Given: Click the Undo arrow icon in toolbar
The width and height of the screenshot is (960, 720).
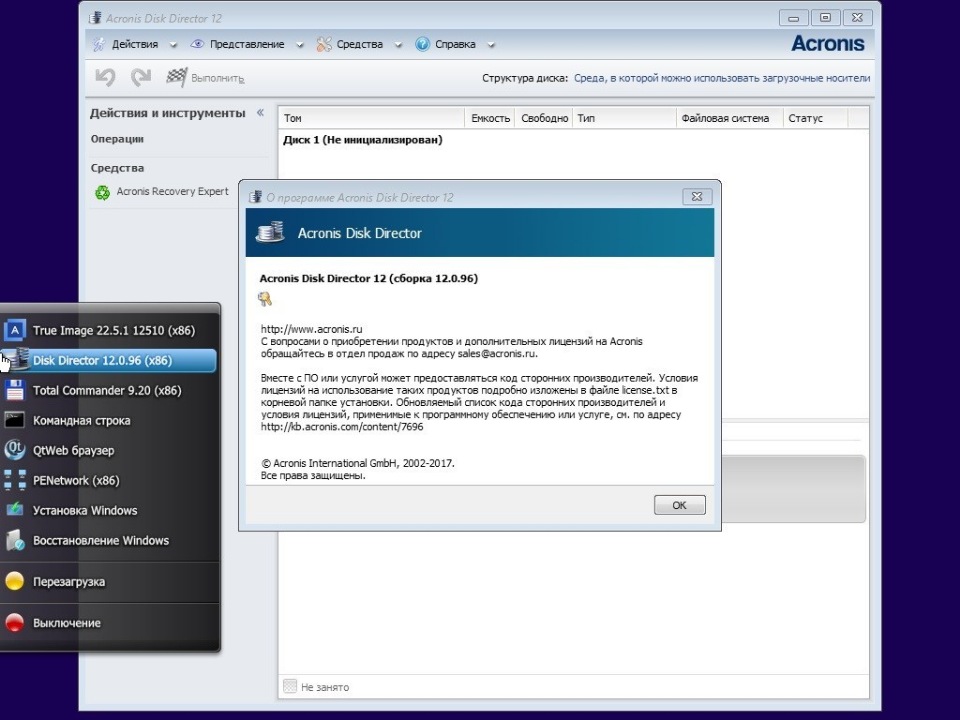Looking at the screenshot, I should [105, 77].
